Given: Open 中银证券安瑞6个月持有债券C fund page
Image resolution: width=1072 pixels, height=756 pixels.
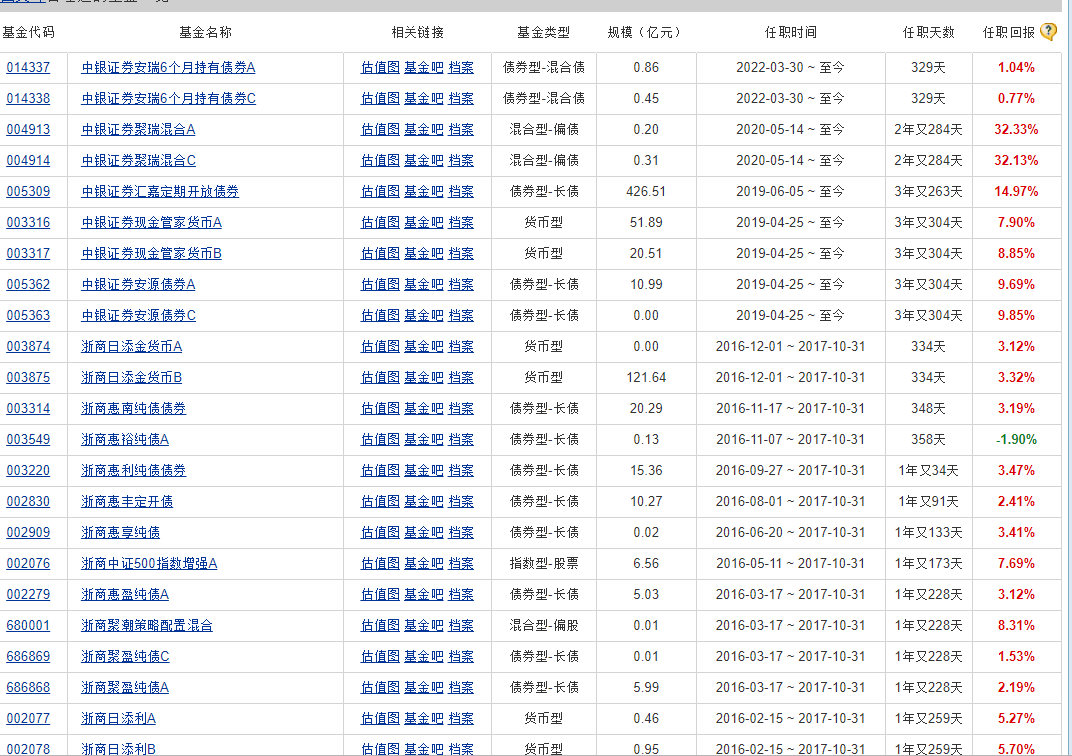Looking at the screenshot, I should coord(168,99).
